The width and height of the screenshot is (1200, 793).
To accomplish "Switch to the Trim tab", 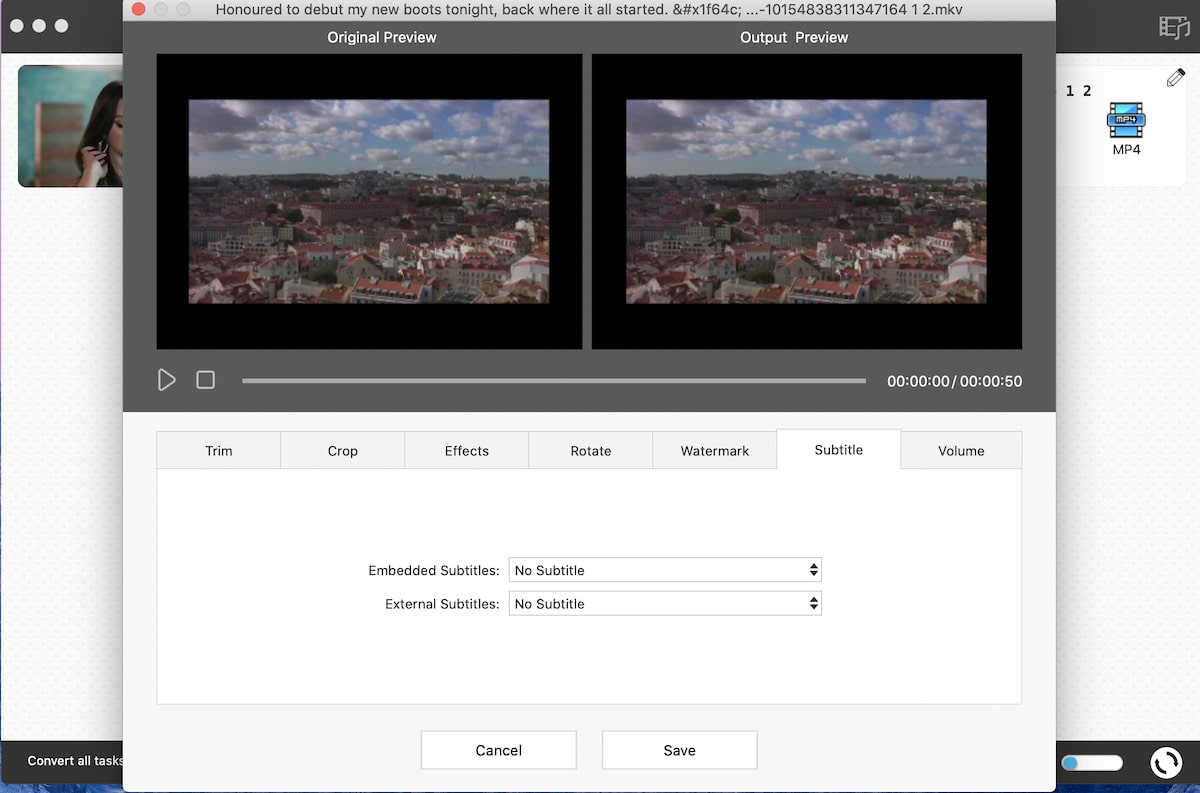I will pos(218,451).
